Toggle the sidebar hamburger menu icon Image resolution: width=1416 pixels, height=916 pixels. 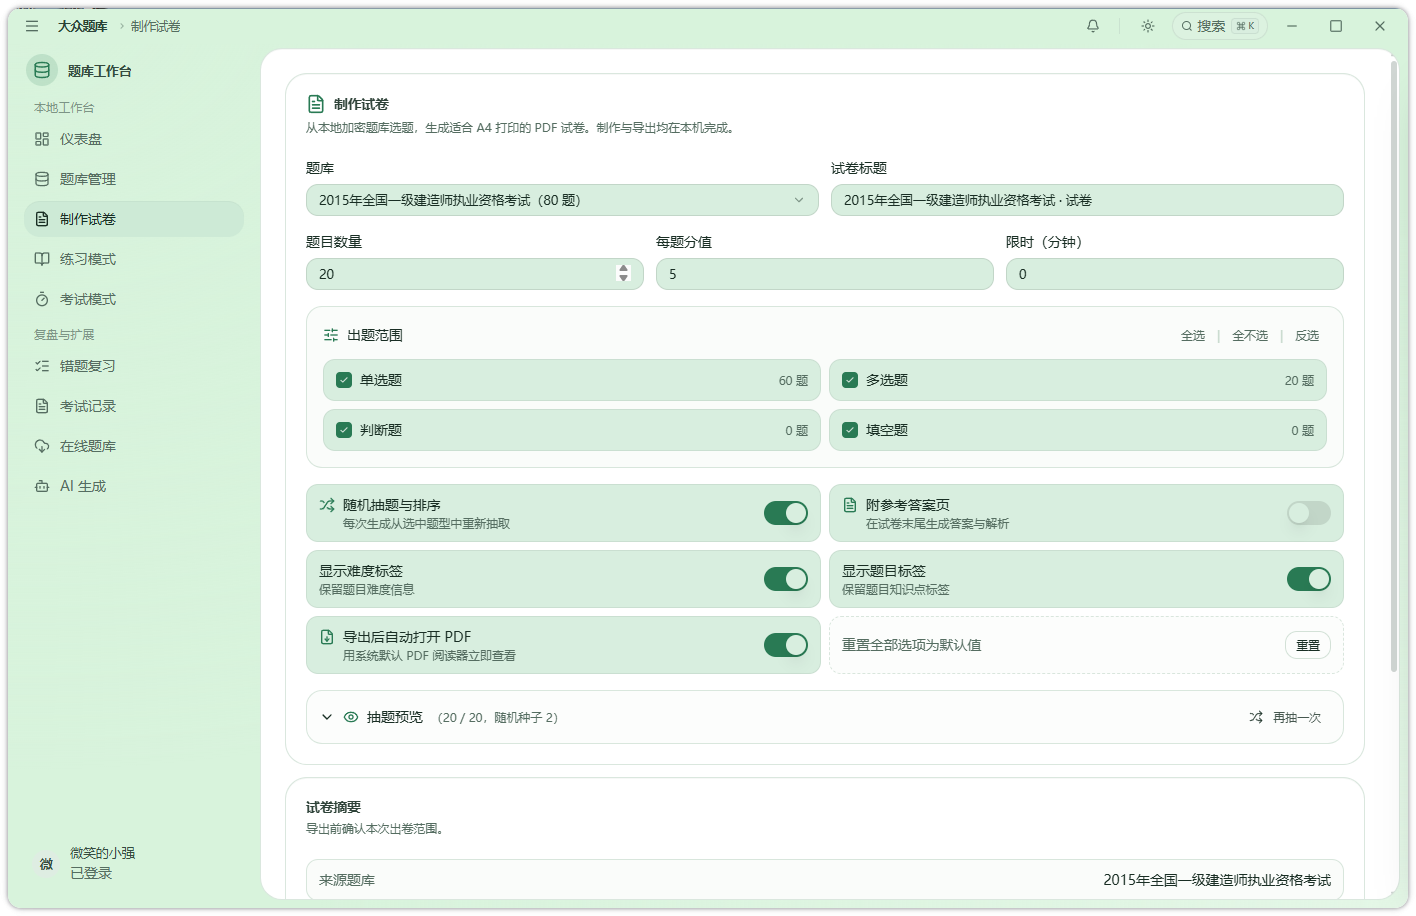[32, 26]
